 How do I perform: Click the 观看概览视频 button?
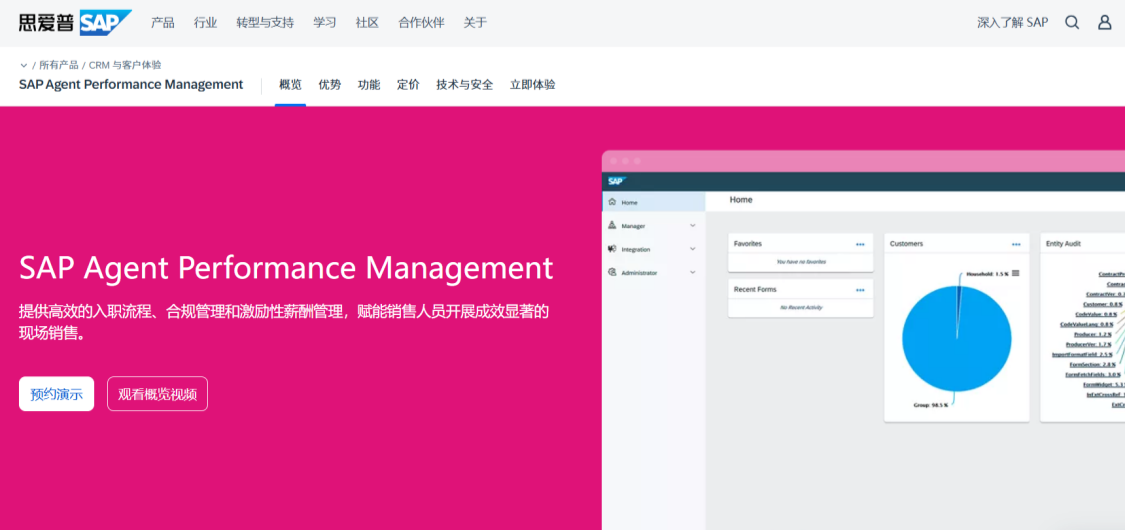point(157,394)
